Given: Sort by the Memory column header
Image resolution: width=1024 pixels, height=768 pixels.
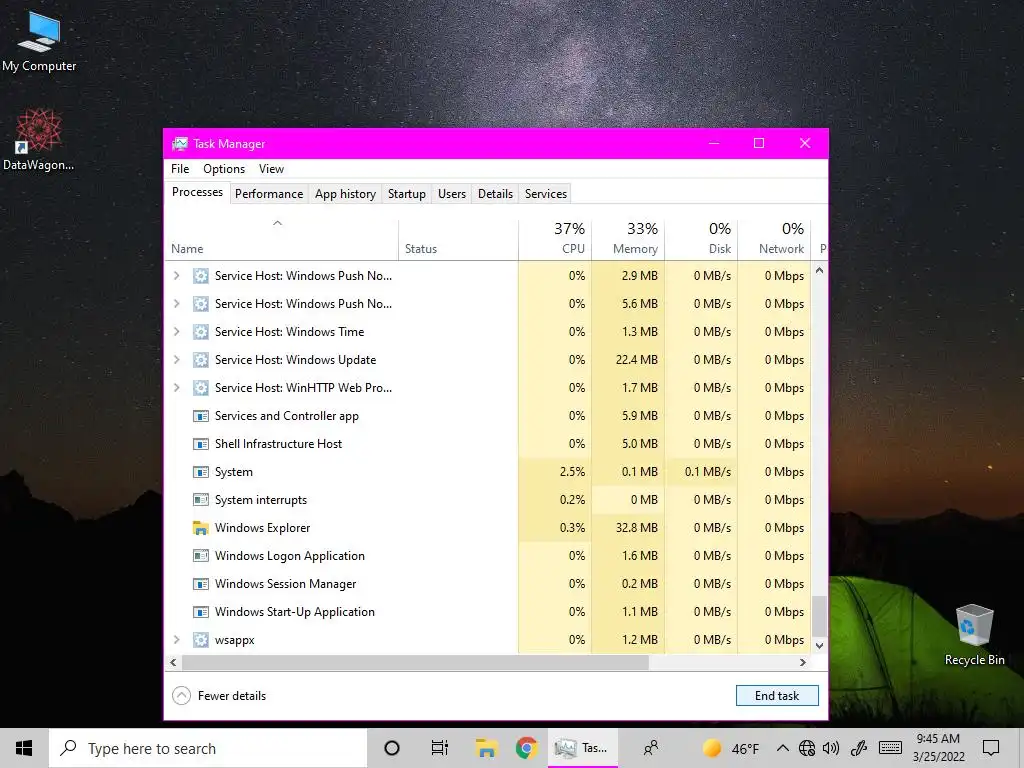Looking at the screenshot, I should (628, 240).
